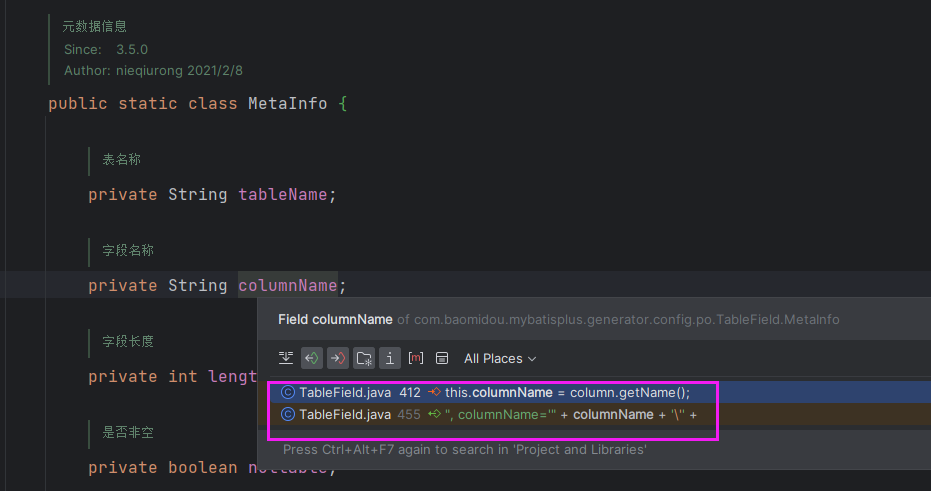
Task: Click the chevron beside All Places
Action: (x=532, y=359)
